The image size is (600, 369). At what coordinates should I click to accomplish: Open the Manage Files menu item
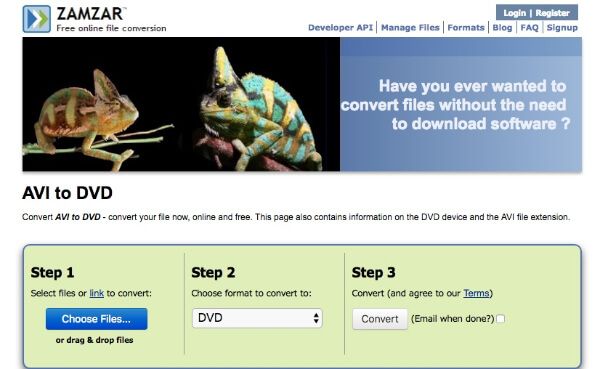410,28
